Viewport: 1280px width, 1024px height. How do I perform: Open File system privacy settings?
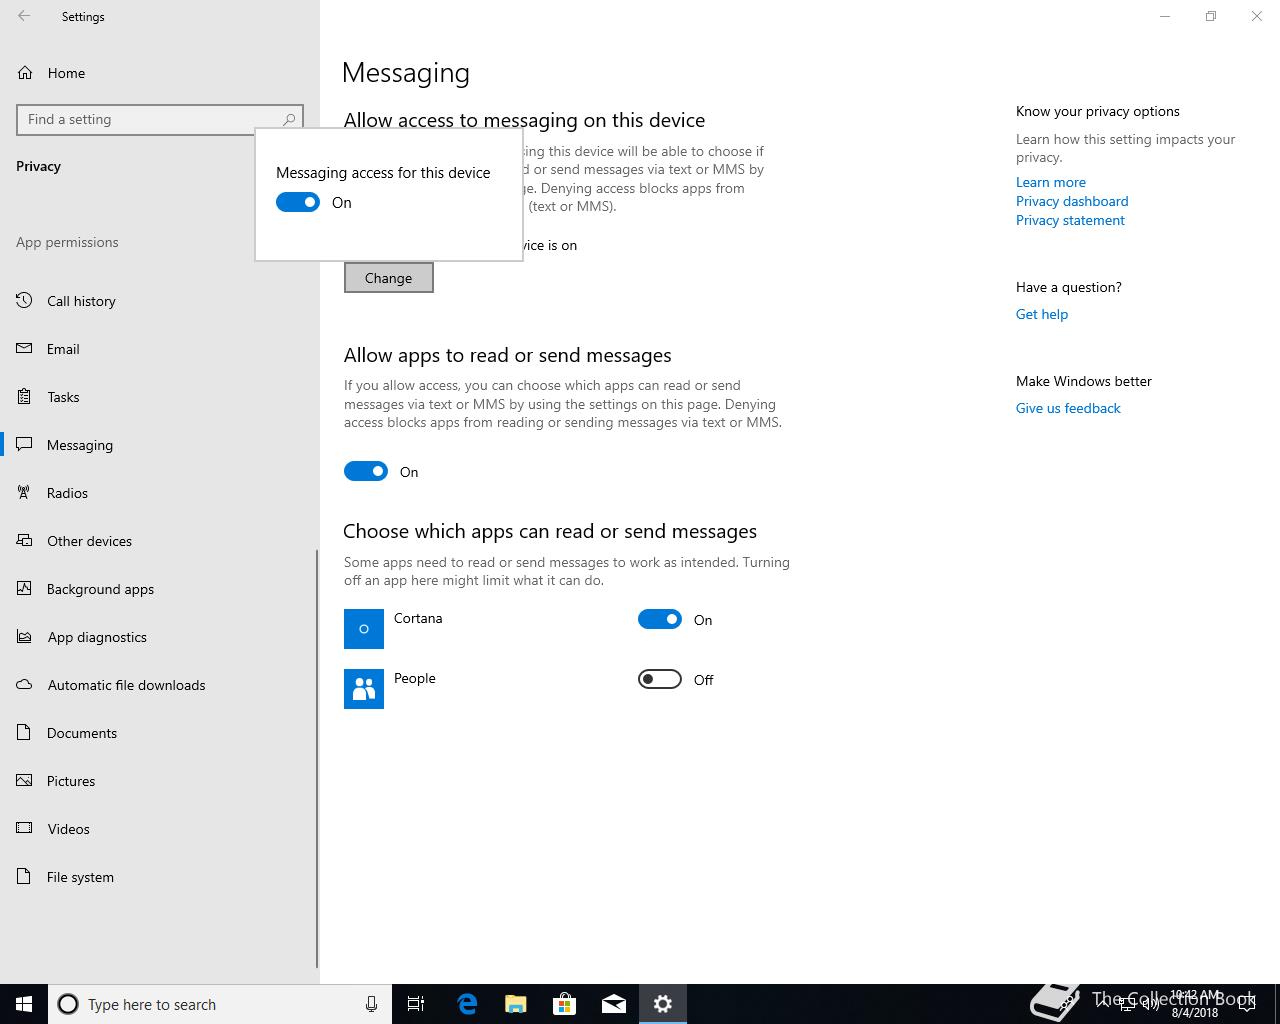coord(158,877)
